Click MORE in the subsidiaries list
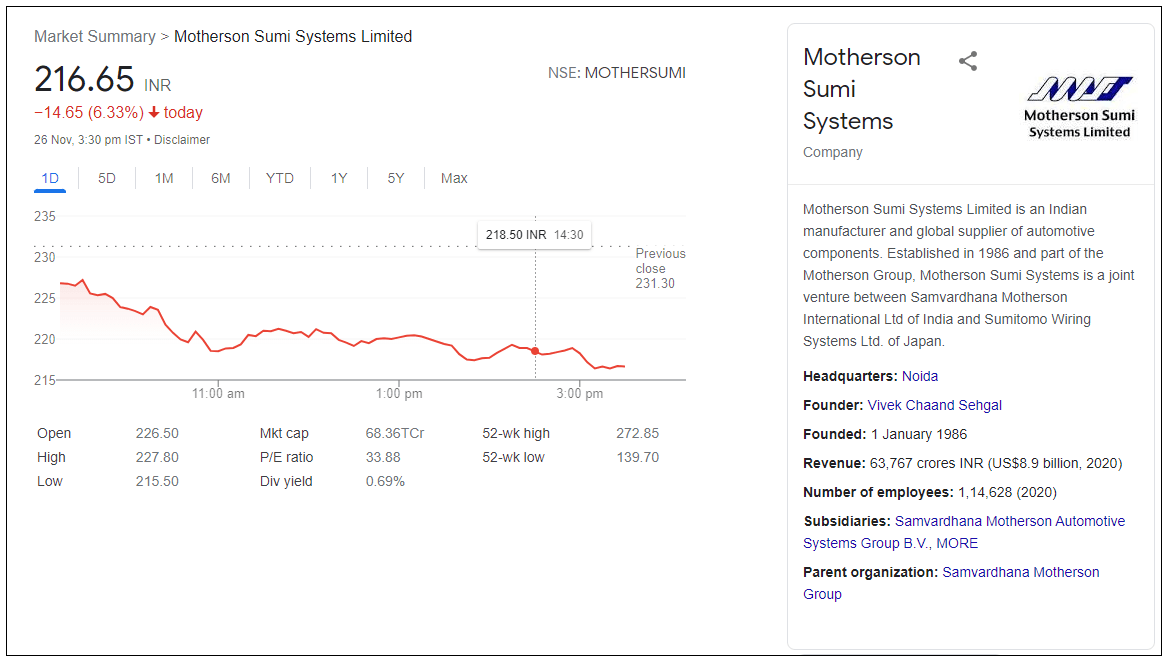1168x660 pixels. (957, 543)
